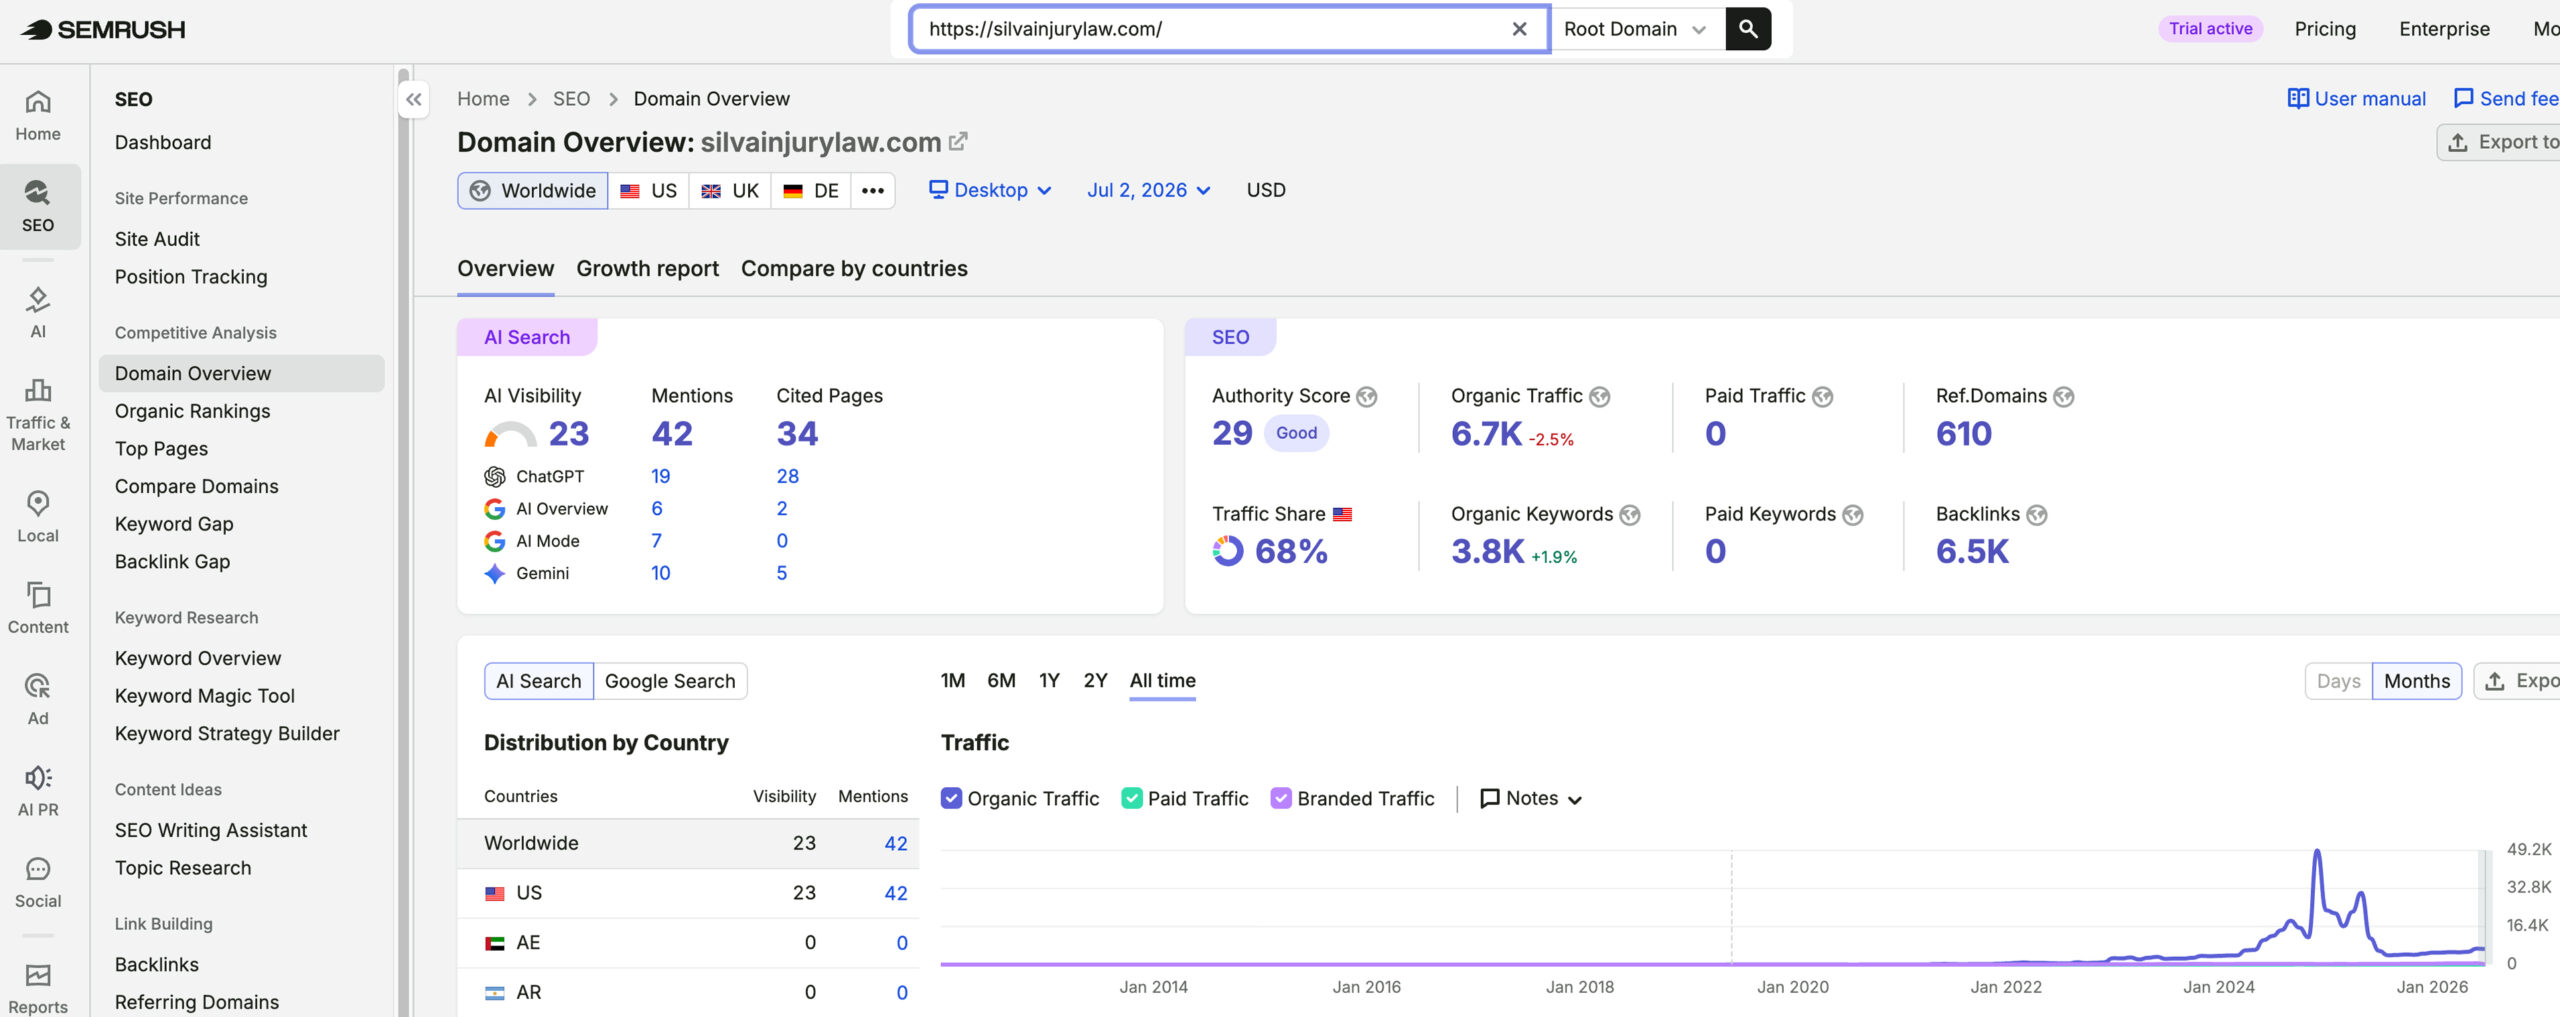Click ChatGPT mentions value 19
The image size is (2560, 1017).
pyautogui.click(x=660, y=477)
